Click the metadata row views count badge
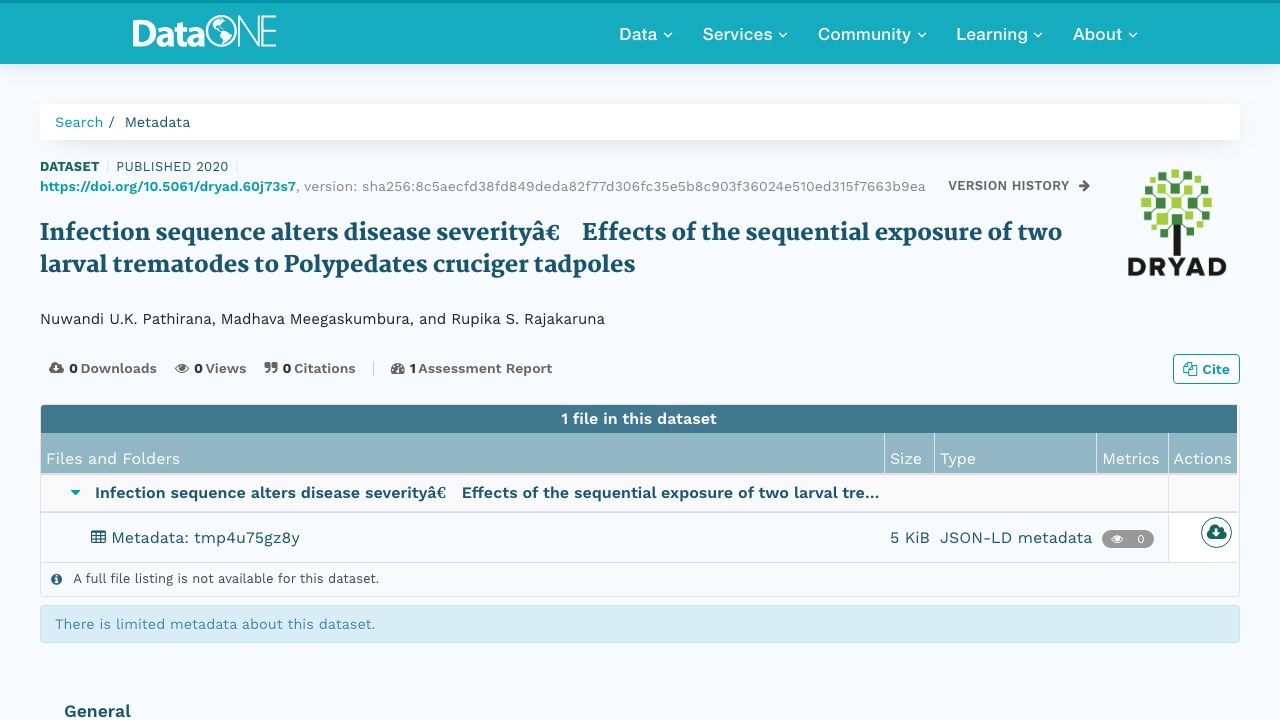1280x720 pixels. click(1128, 539)
